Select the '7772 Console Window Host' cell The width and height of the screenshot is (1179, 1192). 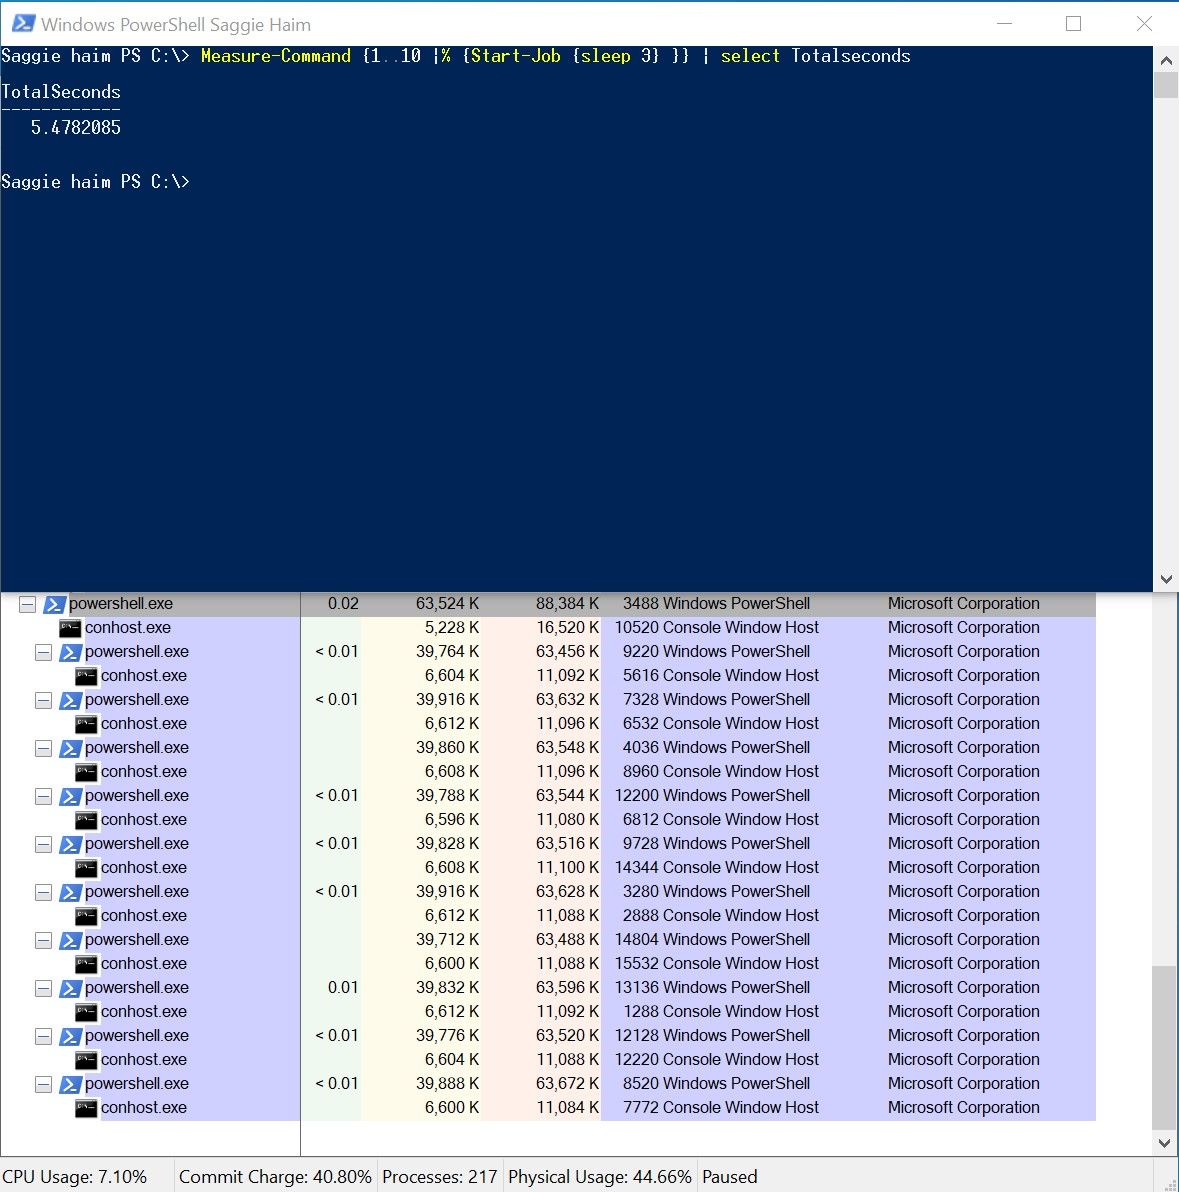coord(721,1108)
